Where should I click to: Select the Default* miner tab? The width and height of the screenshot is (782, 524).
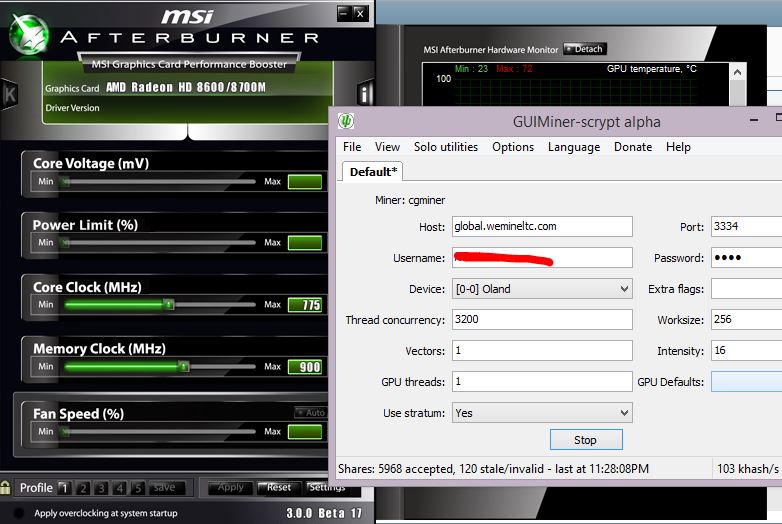pos(373,172)
